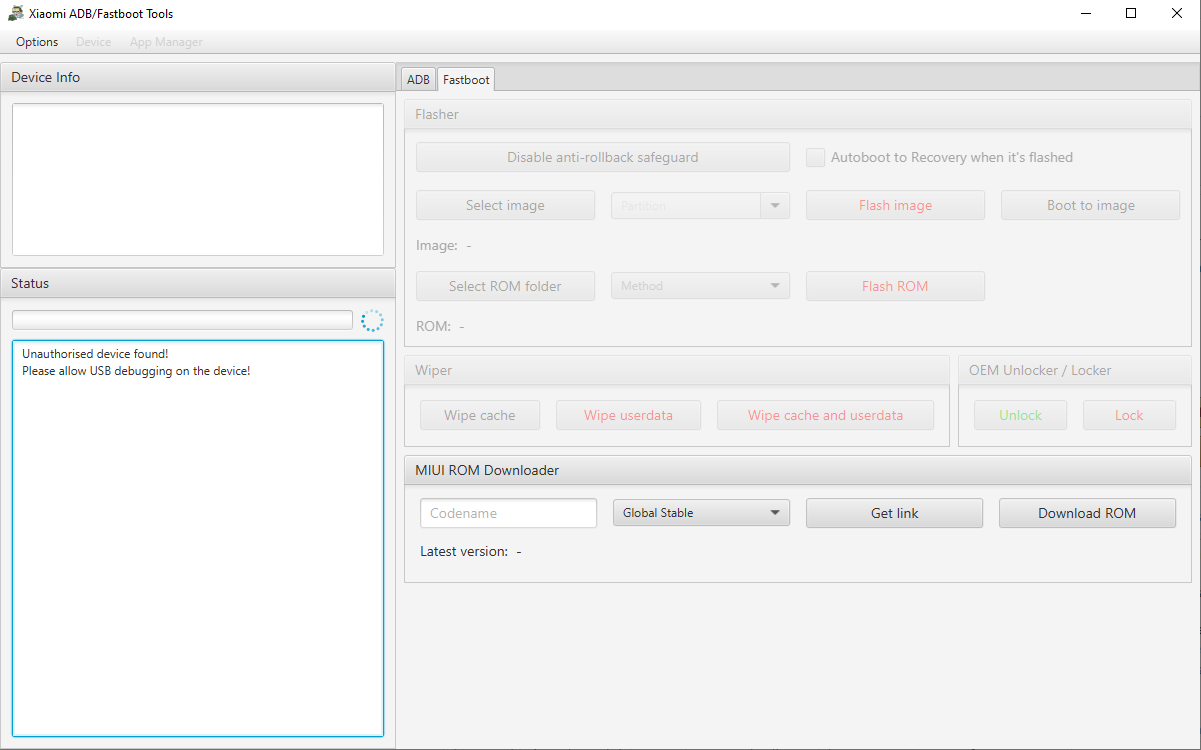Click Wipe cache and userdata button

coord(825,415)
